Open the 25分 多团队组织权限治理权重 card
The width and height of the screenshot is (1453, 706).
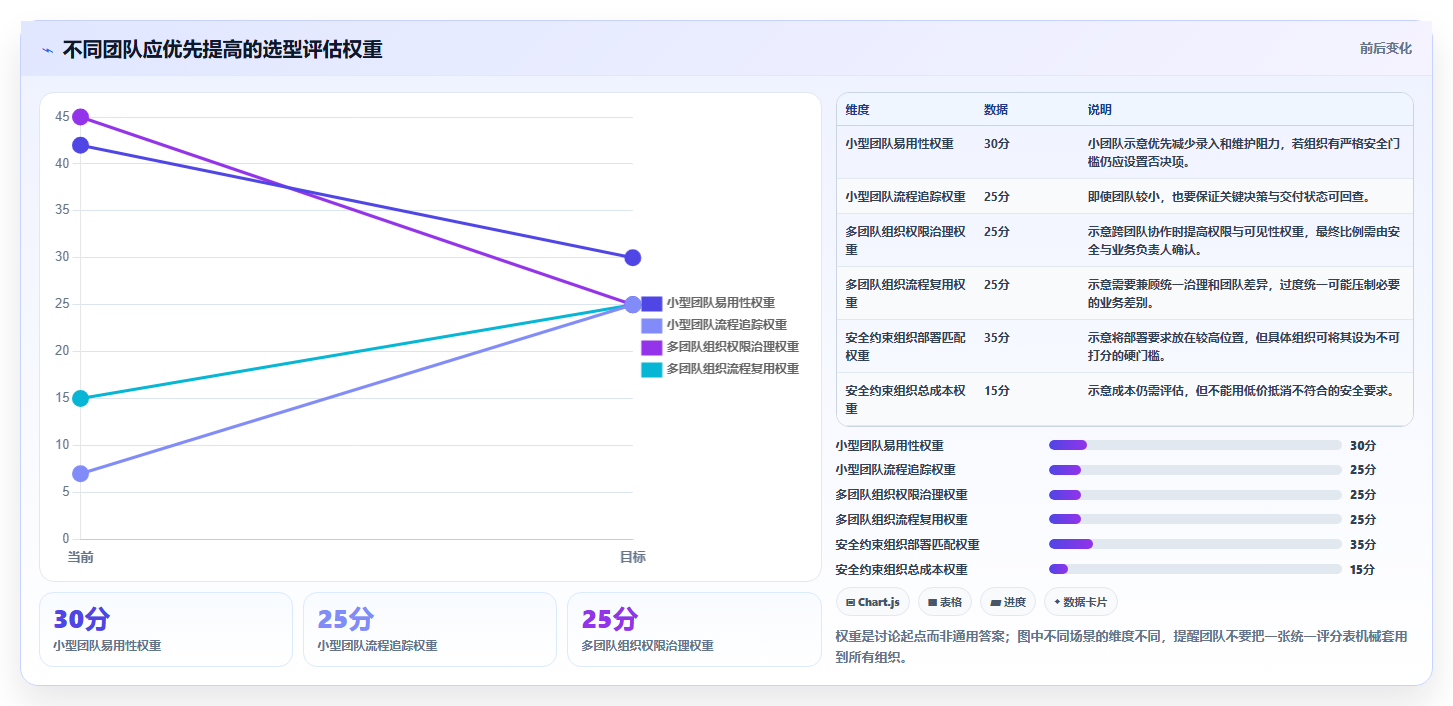pos(694,629)
